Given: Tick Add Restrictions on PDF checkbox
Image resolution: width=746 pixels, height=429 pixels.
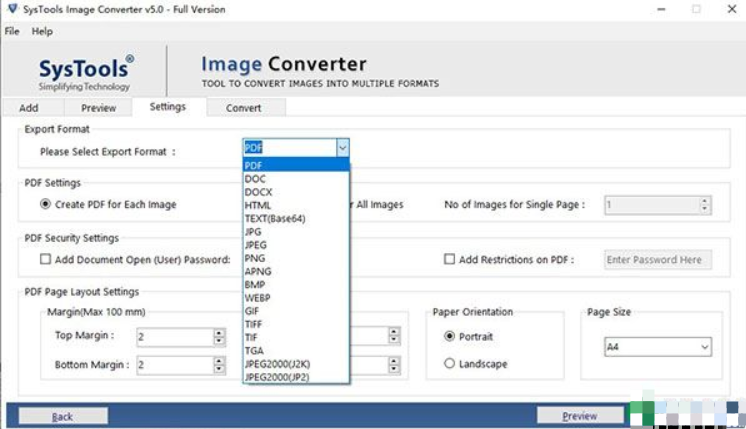Looking at the screenshot, I should pyautogui.click(x=449, y=259).
